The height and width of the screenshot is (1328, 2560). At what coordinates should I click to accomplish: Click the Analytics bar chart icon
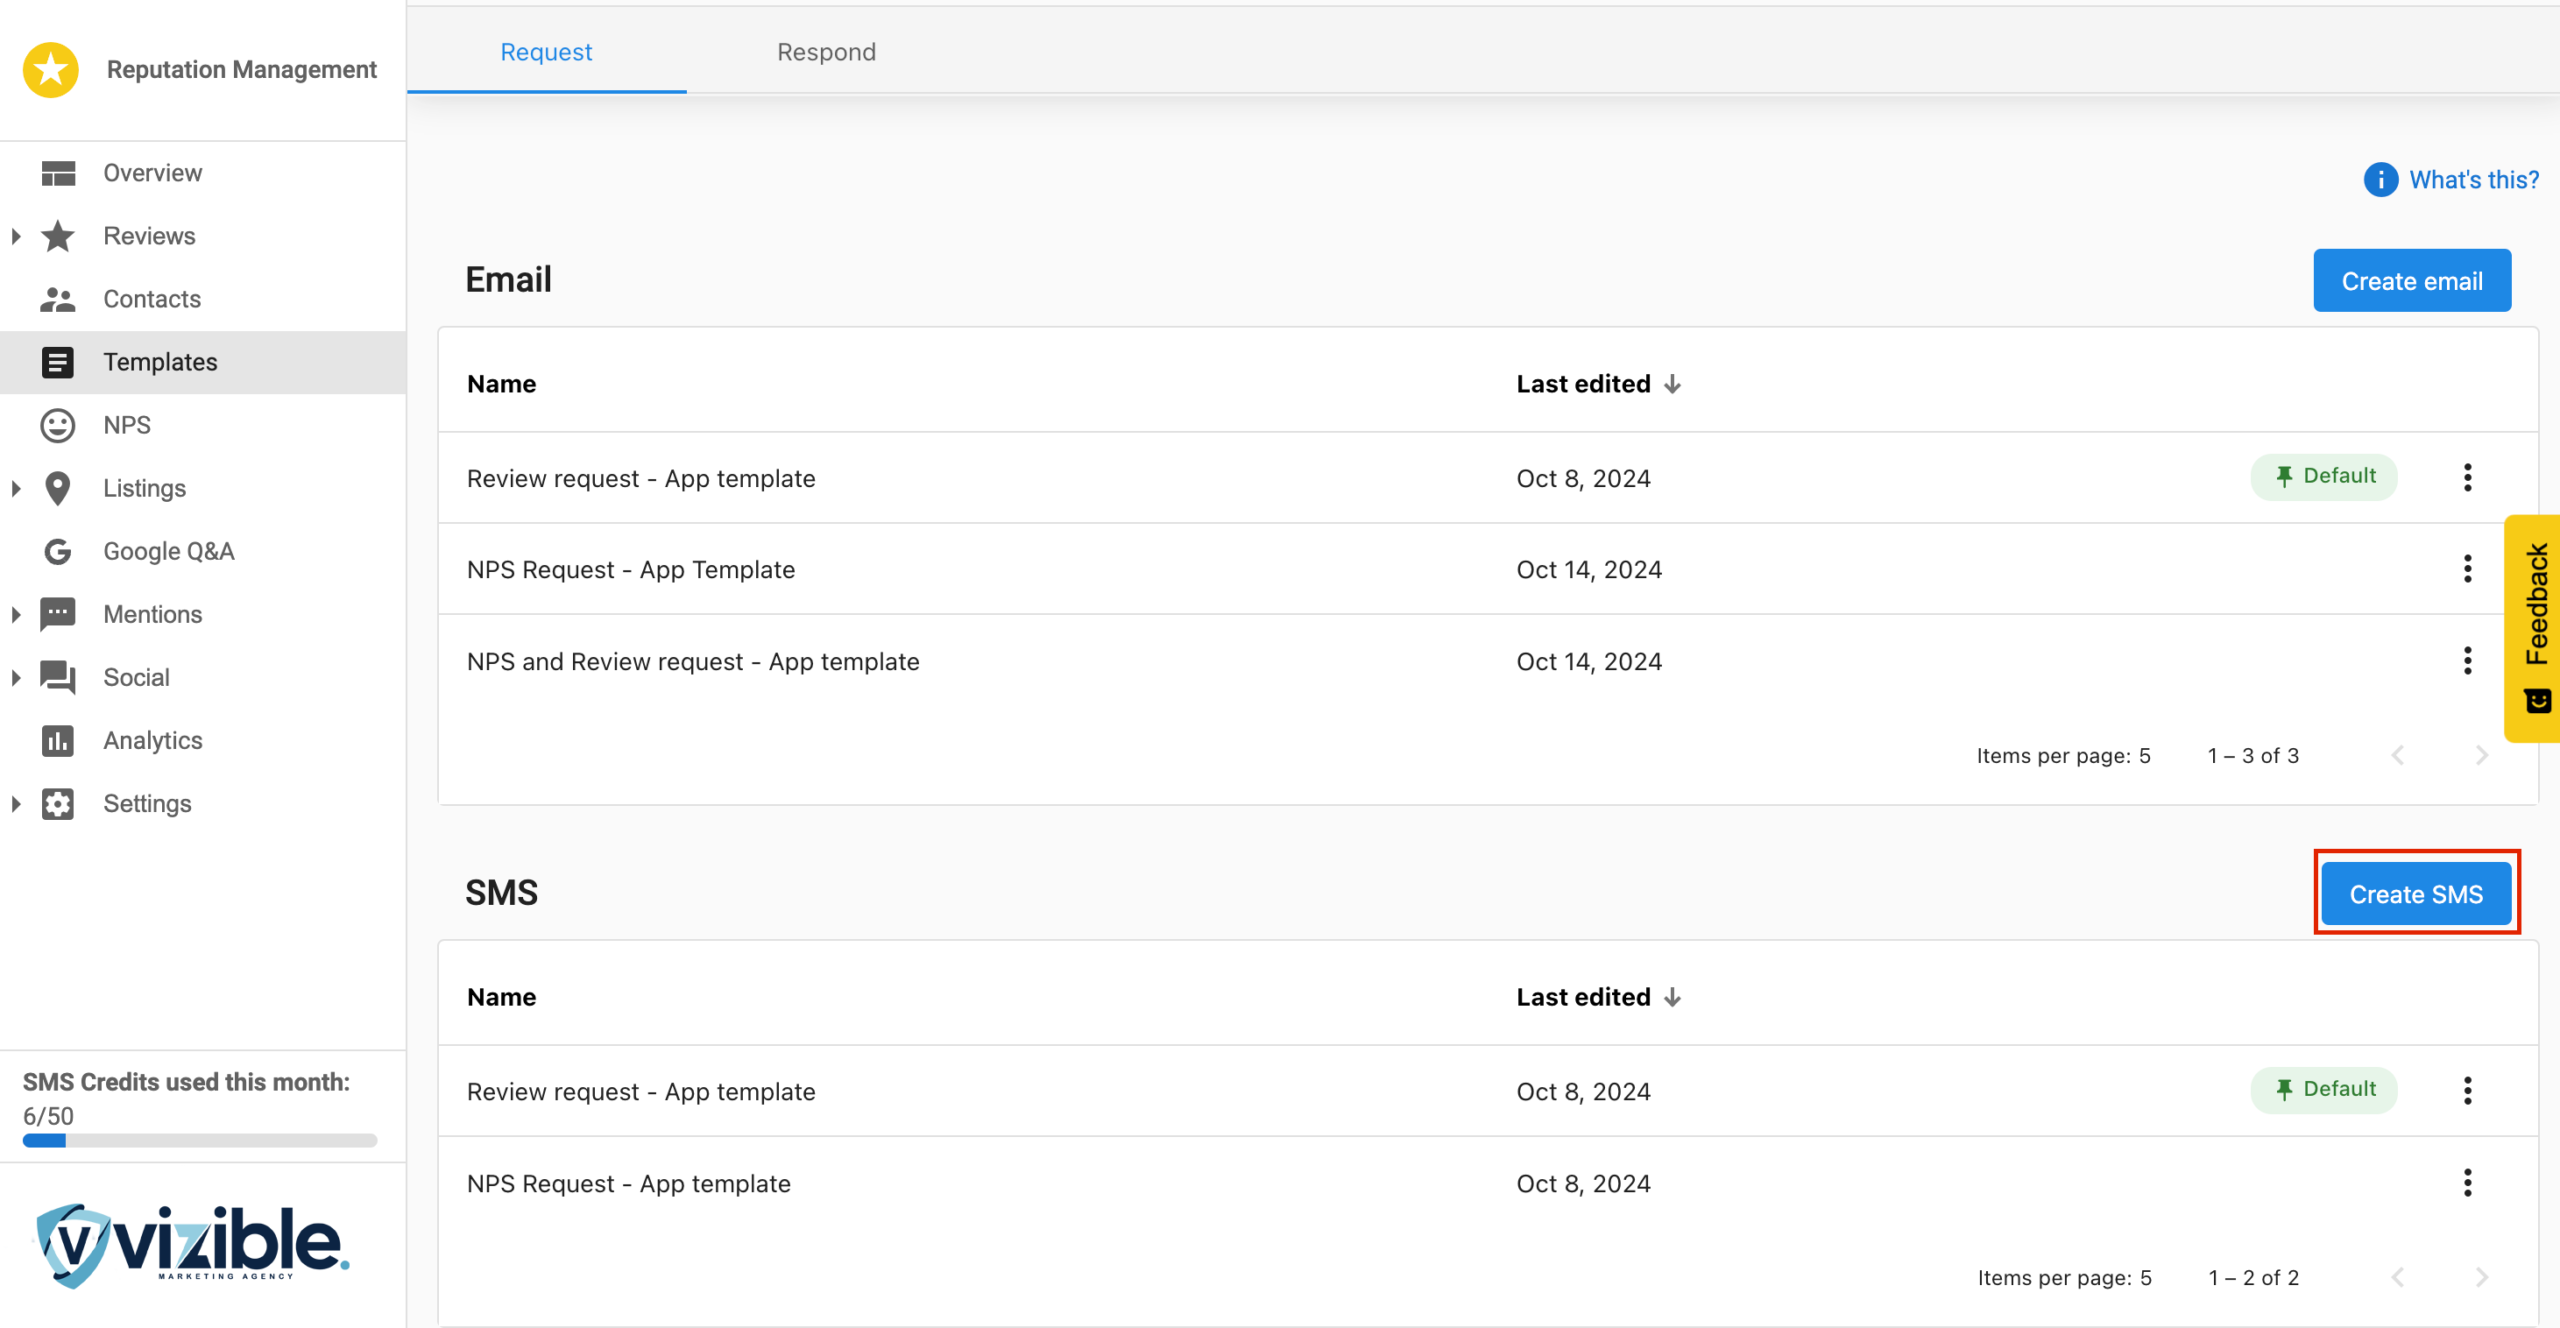click(58, 741)
